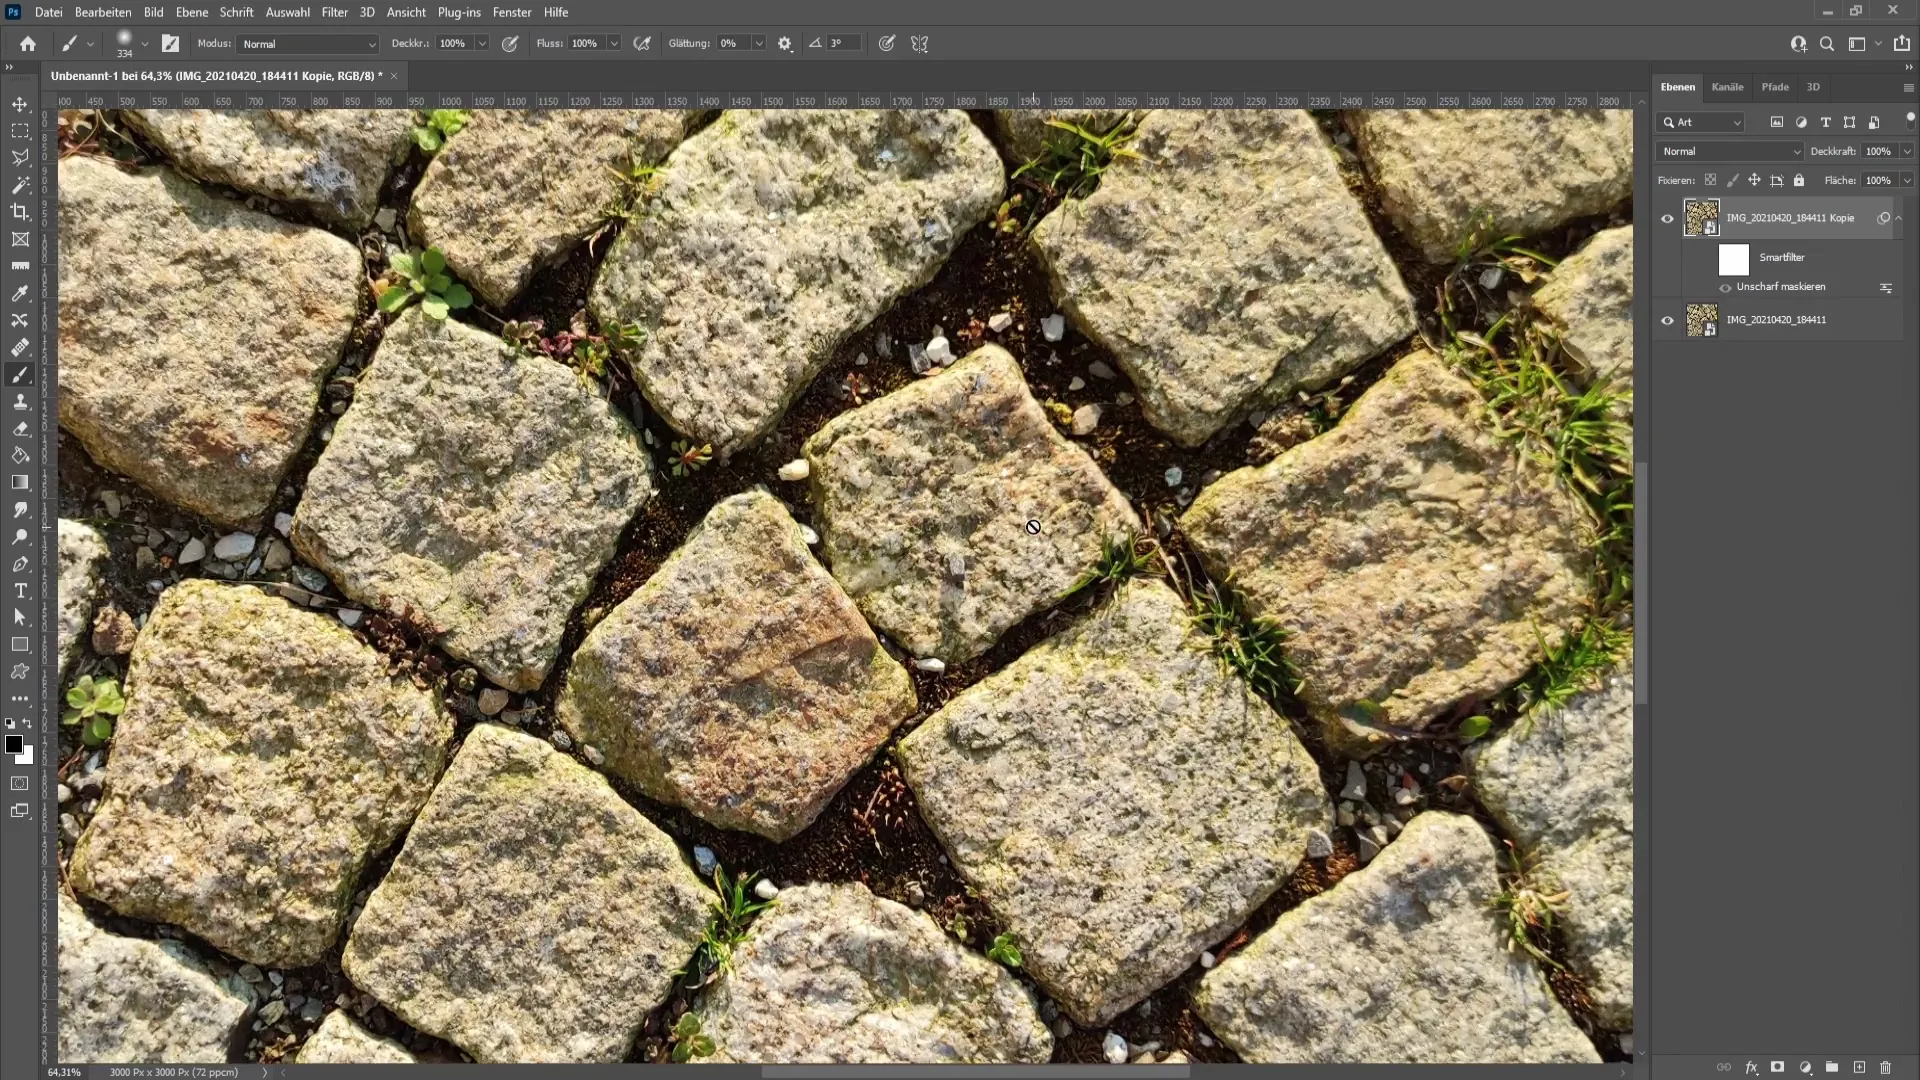Toggle Unscharf maskieren smart filter visibility
The image size is (1920, 1080).
[1726, 287]
